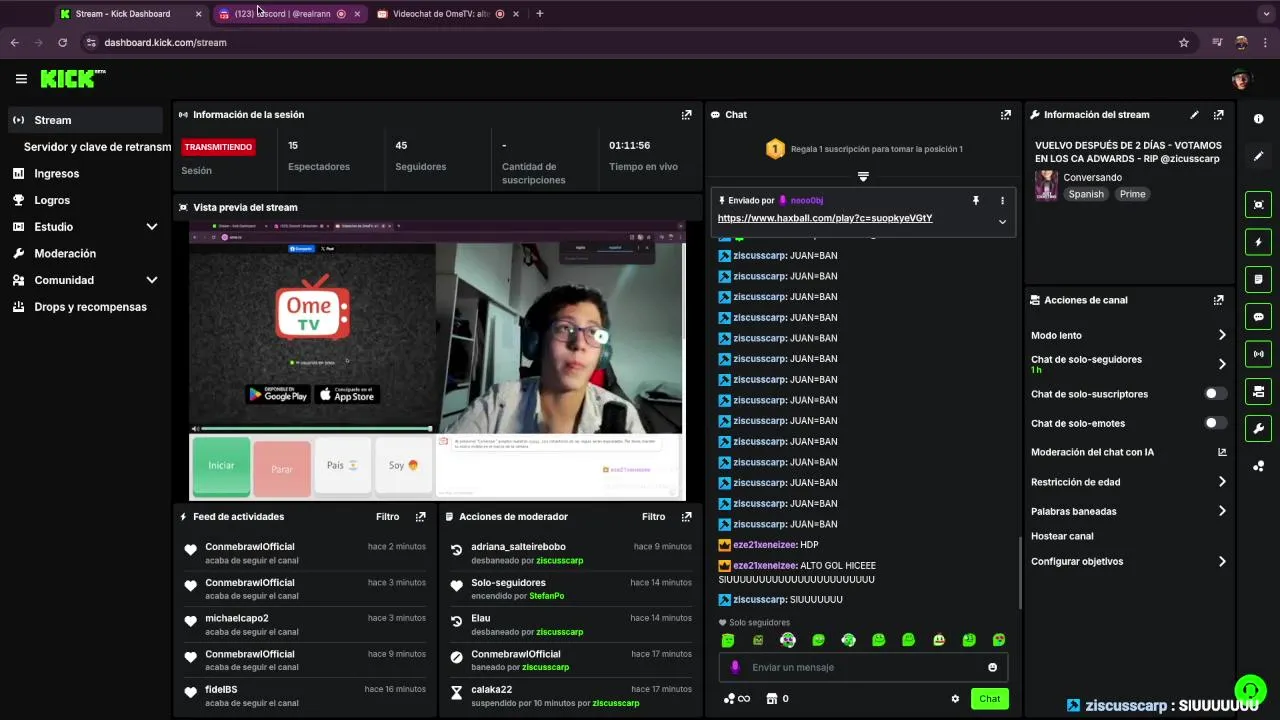Pop out the Acciones de canal panel
The width and height of the screenshot is (1280, 720).
pyautogui.click(x=1218, y=300)
